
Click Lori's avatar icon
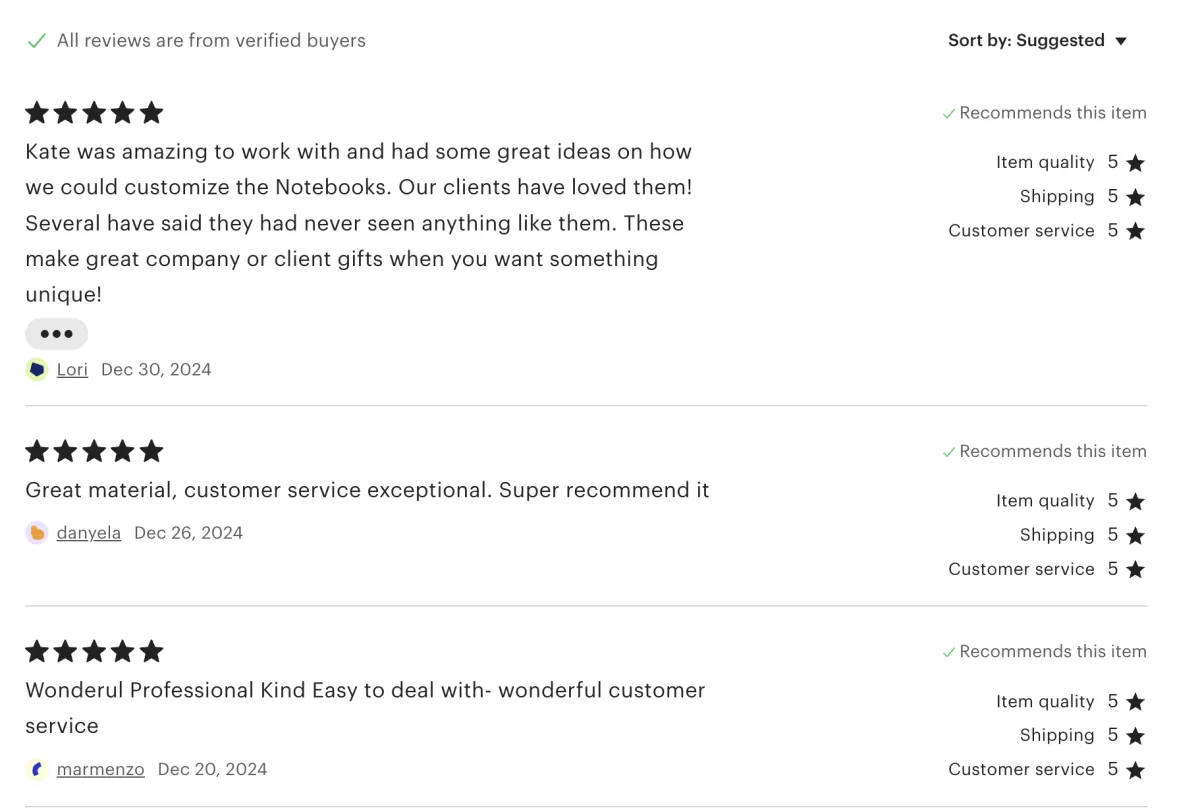tap(37, 370)
